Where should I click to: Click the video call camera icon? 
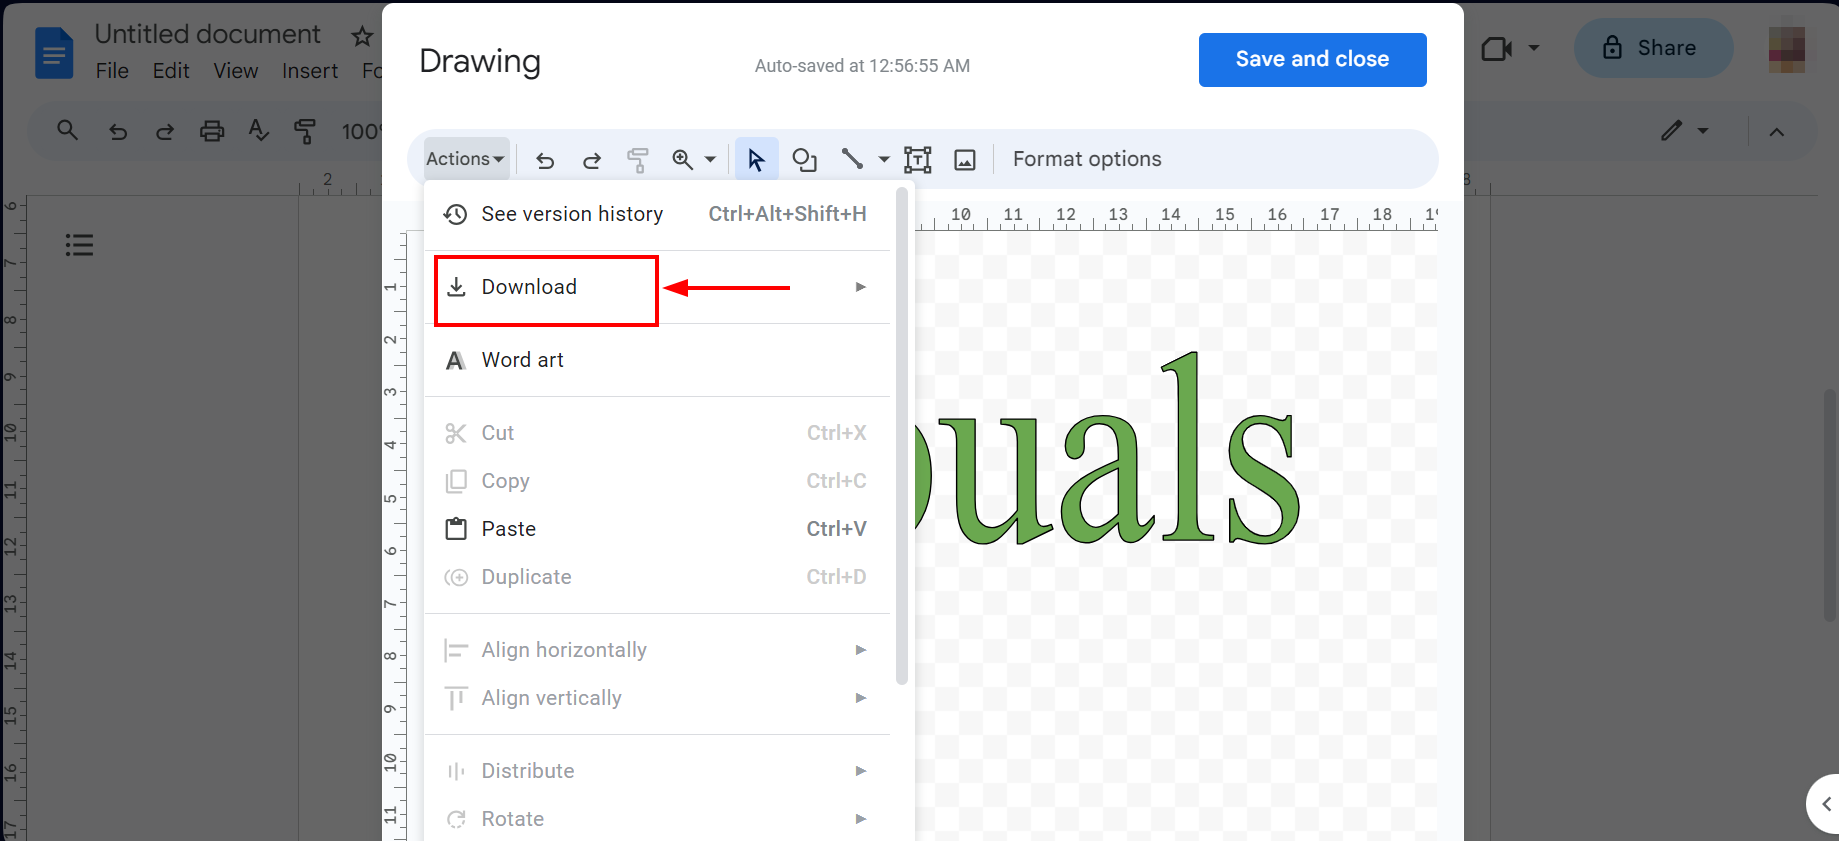(x=1496, y=49)
